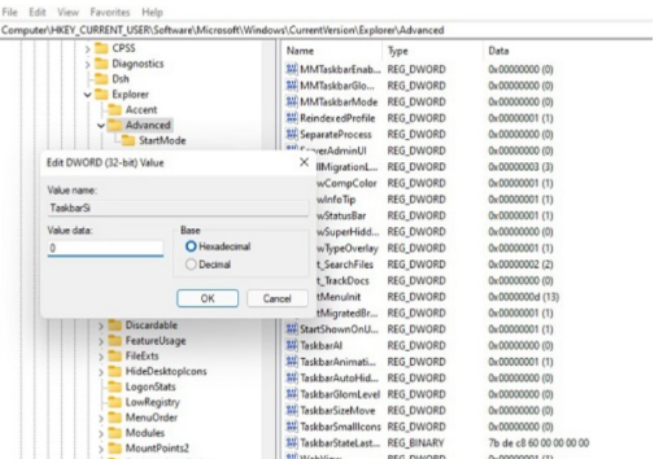
Task: Select the Diagnostics folder icon
Action: click(x=101, y=63)
